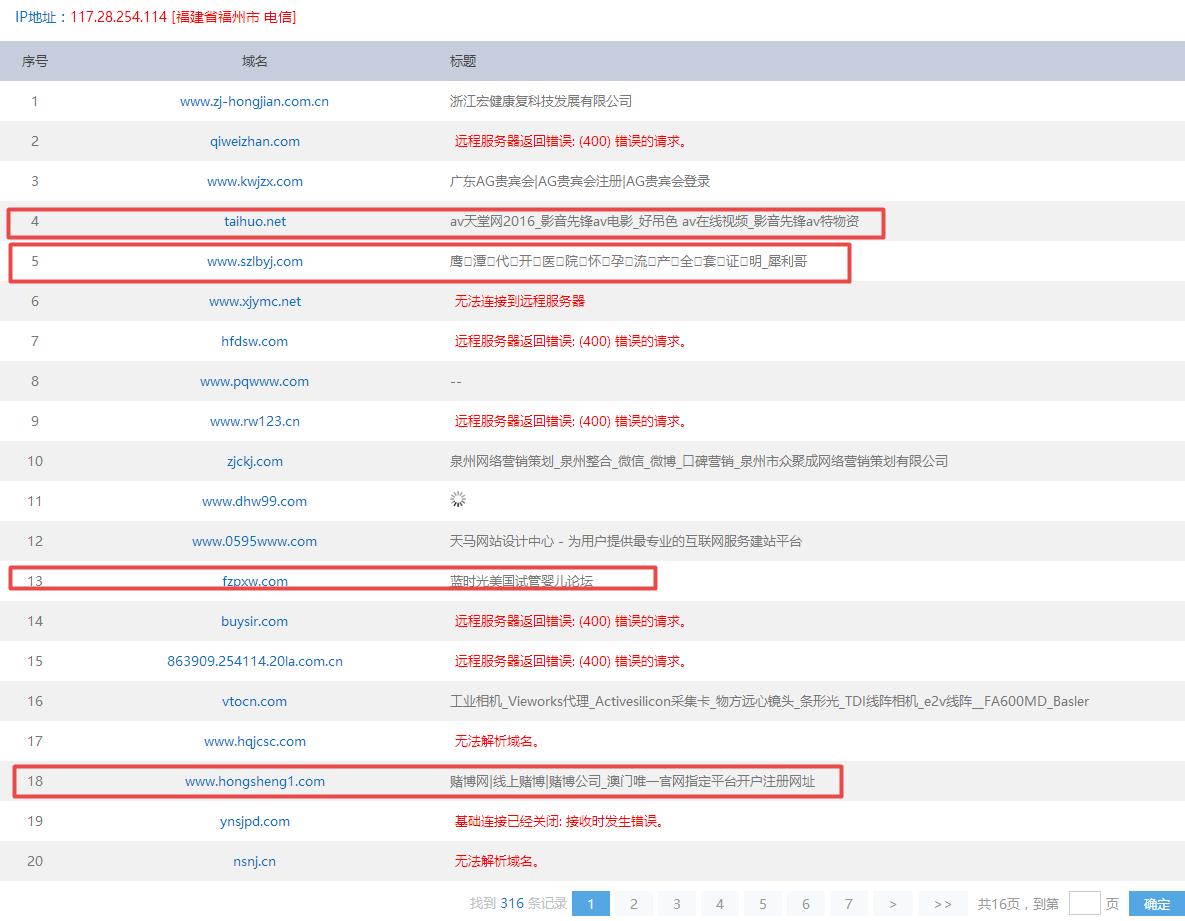The width and height of the screenshot is (1185, 921).
Task: Open page 7 of the records
Action: [848, 904]
